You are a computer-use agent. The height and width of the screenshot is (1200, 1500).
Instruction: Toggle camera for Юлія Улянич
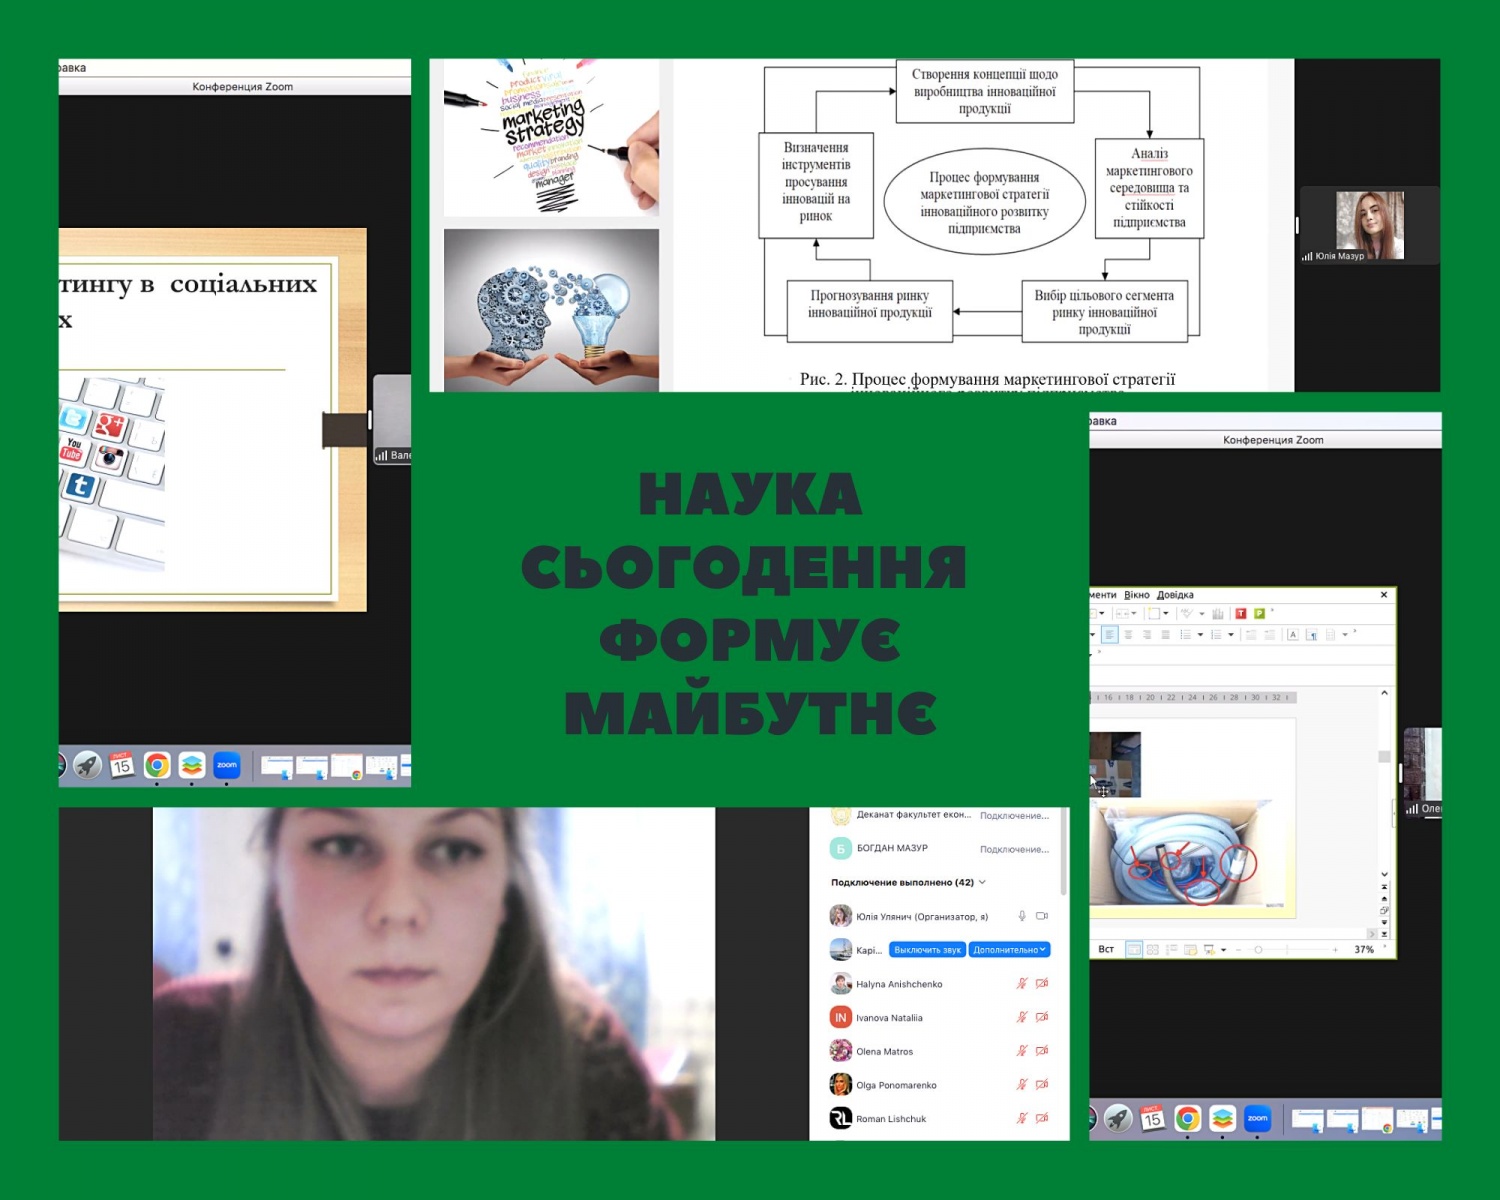(1042, 916)
